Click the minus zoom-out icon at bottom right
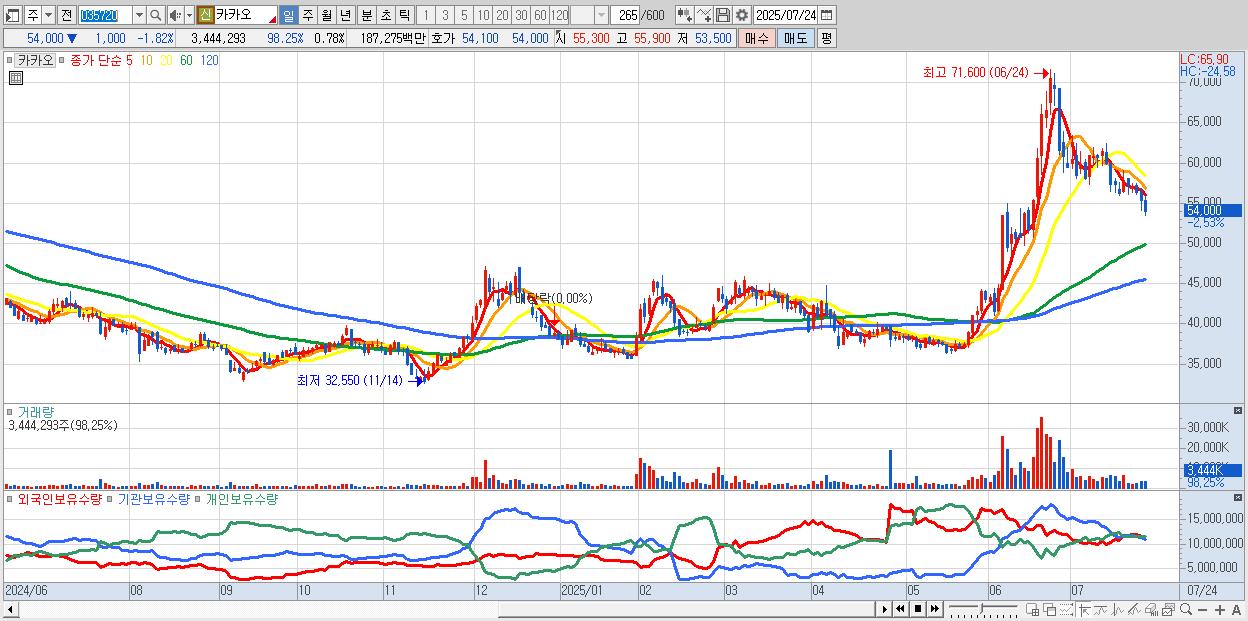The image size is (1248, 621). 1203,610
